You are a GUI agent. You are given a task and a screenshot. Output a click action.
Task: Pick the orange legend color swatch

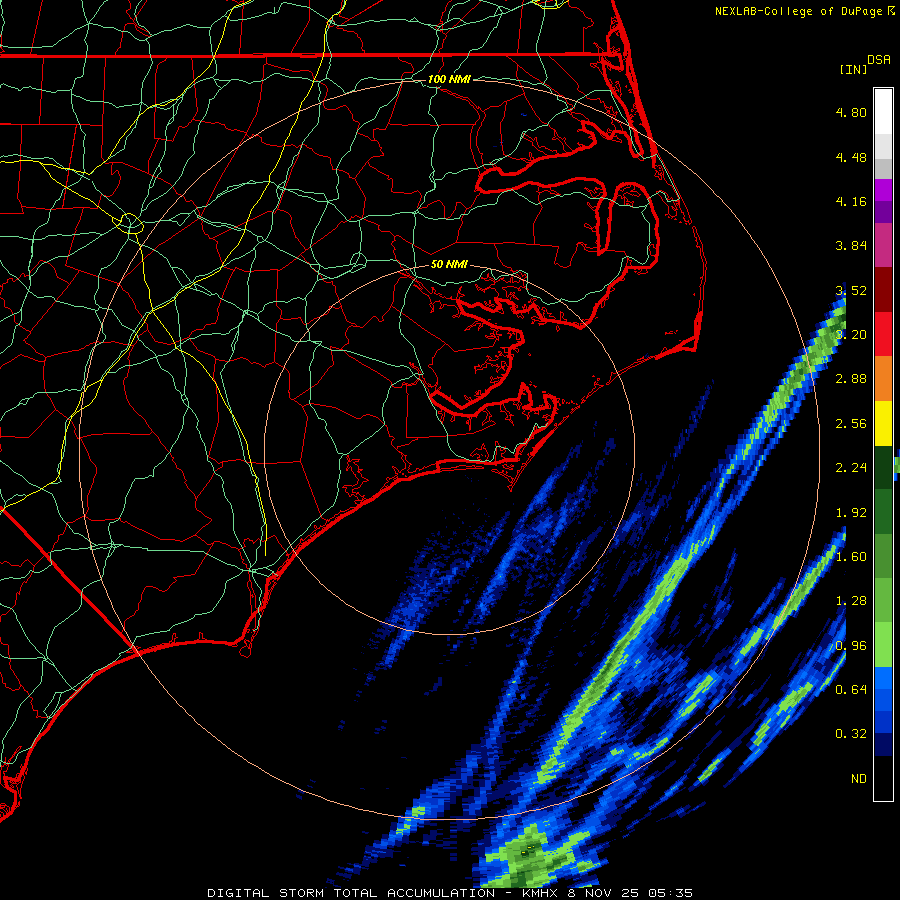click(883, 379)
